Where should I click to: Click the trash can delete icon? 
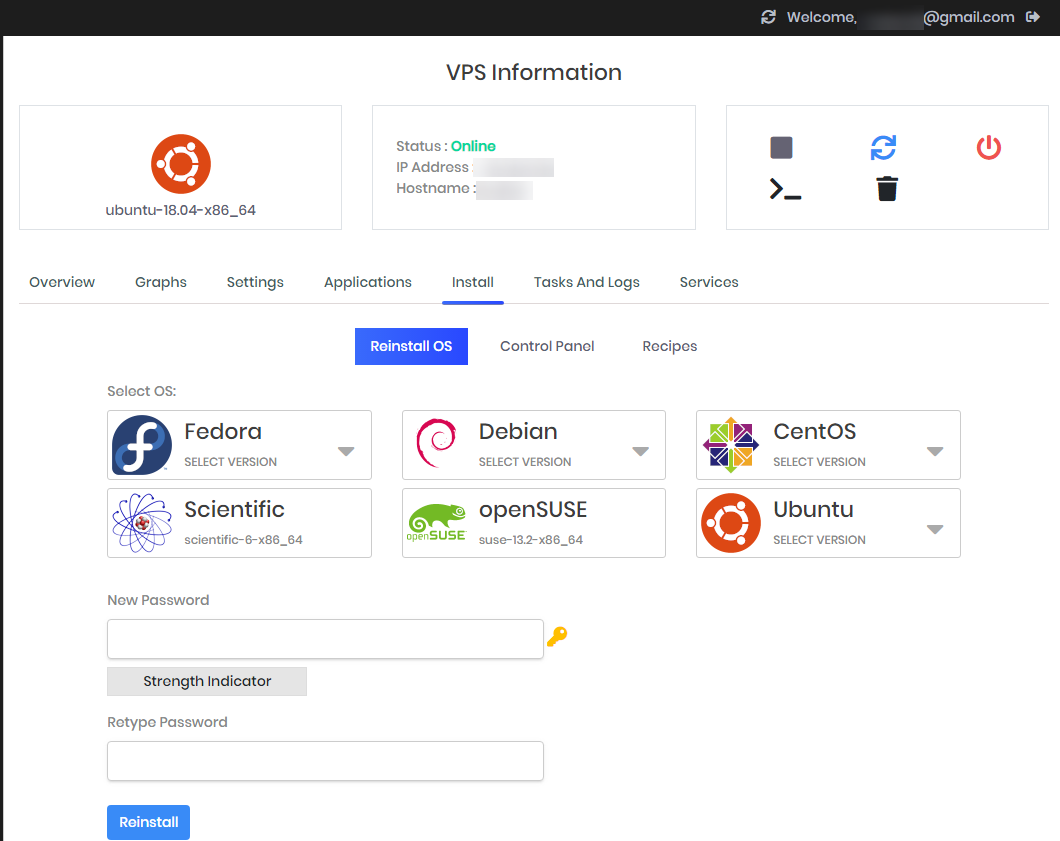(x=887, y=189)
